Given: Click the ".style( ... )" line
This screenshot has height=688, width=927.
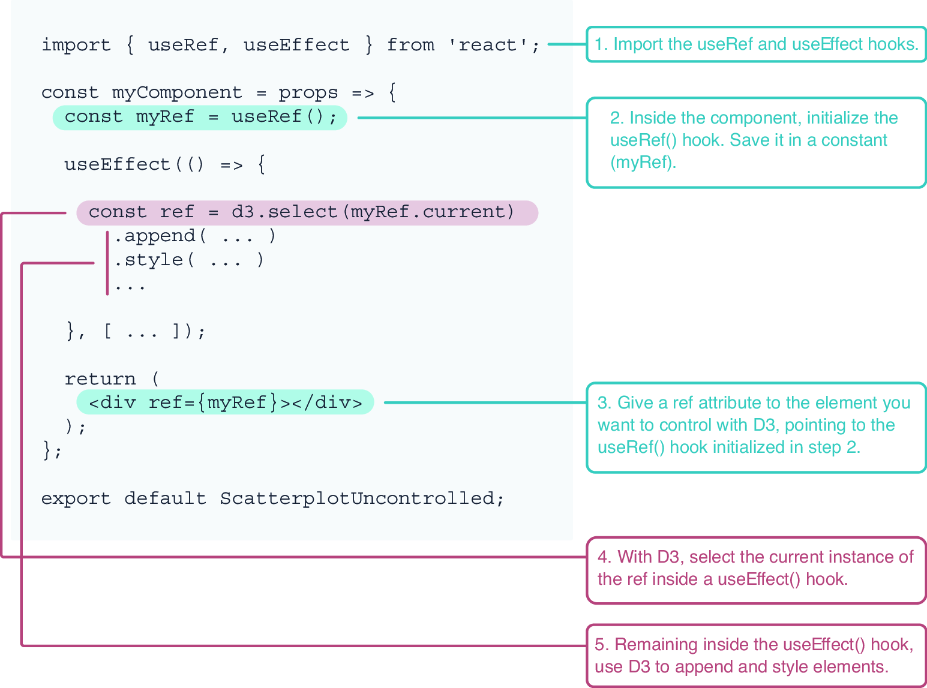Looking at the screenshot, I should (x=189, y=260).
